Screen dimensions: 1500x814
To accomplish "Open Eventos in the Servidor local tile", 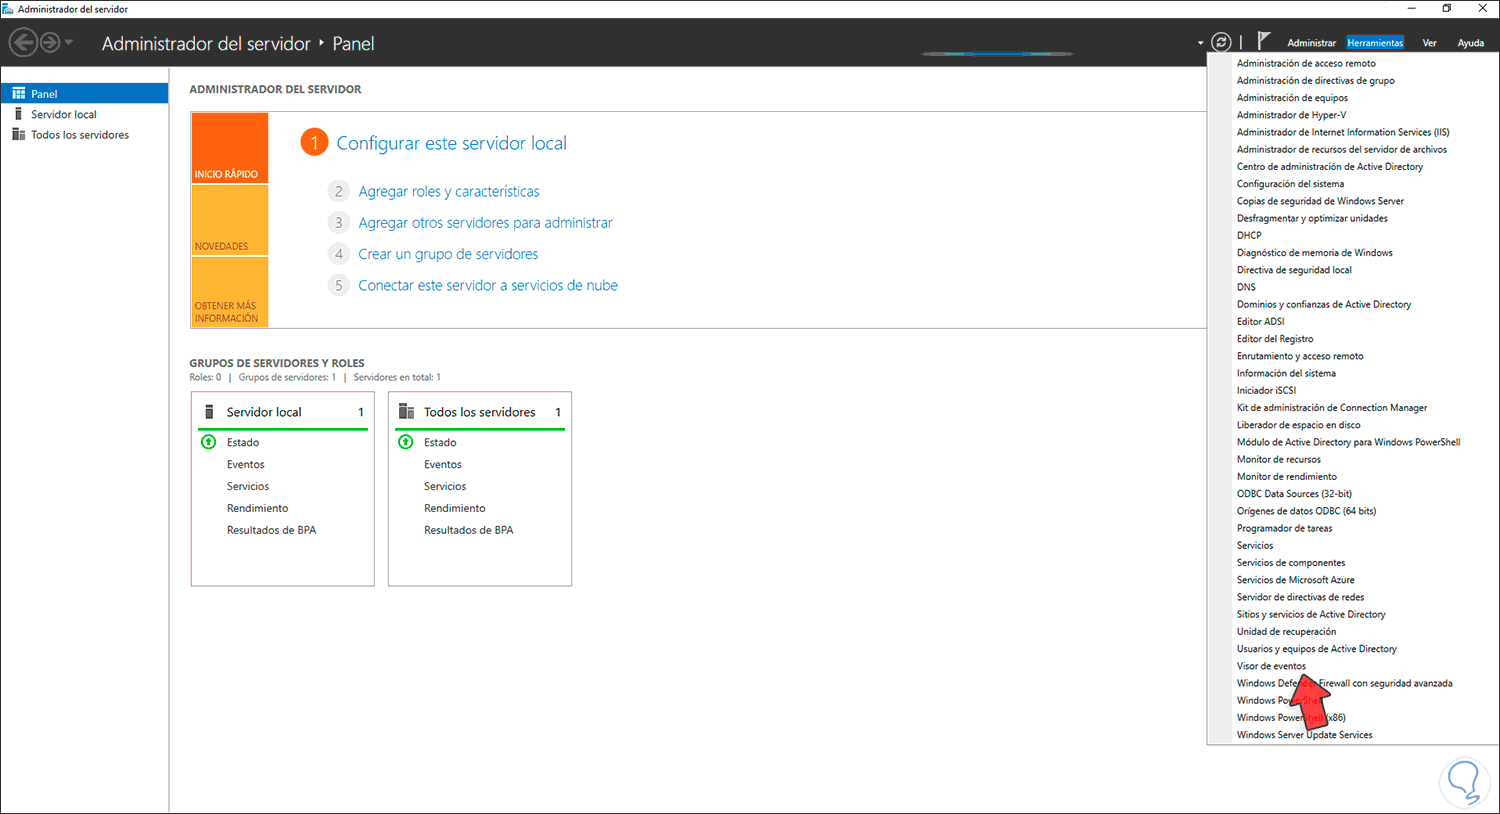I will [x=245, y=463].
